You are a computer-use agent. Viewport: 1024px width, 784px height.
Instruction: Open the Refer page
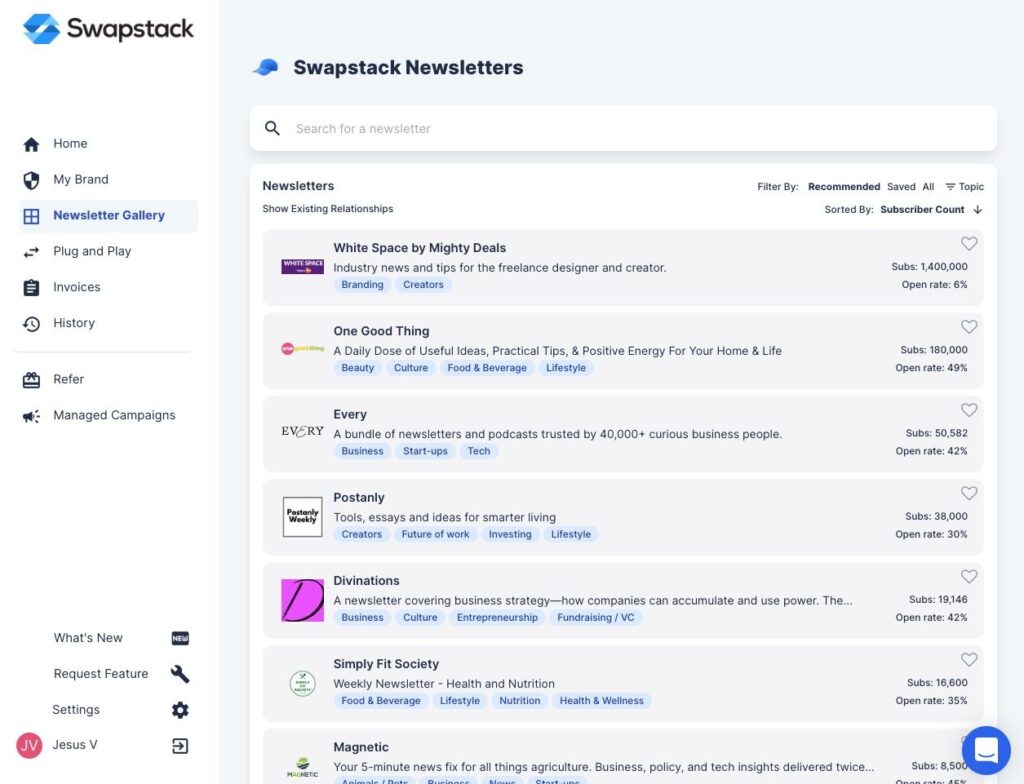coord(69,380)
